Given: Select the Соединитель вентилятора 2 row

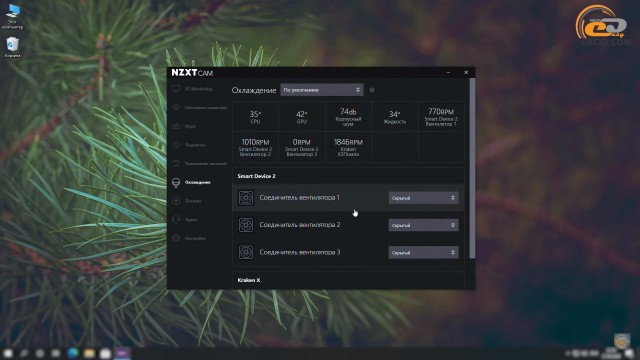Looking at the screenshot, I should tap(348, 225).
